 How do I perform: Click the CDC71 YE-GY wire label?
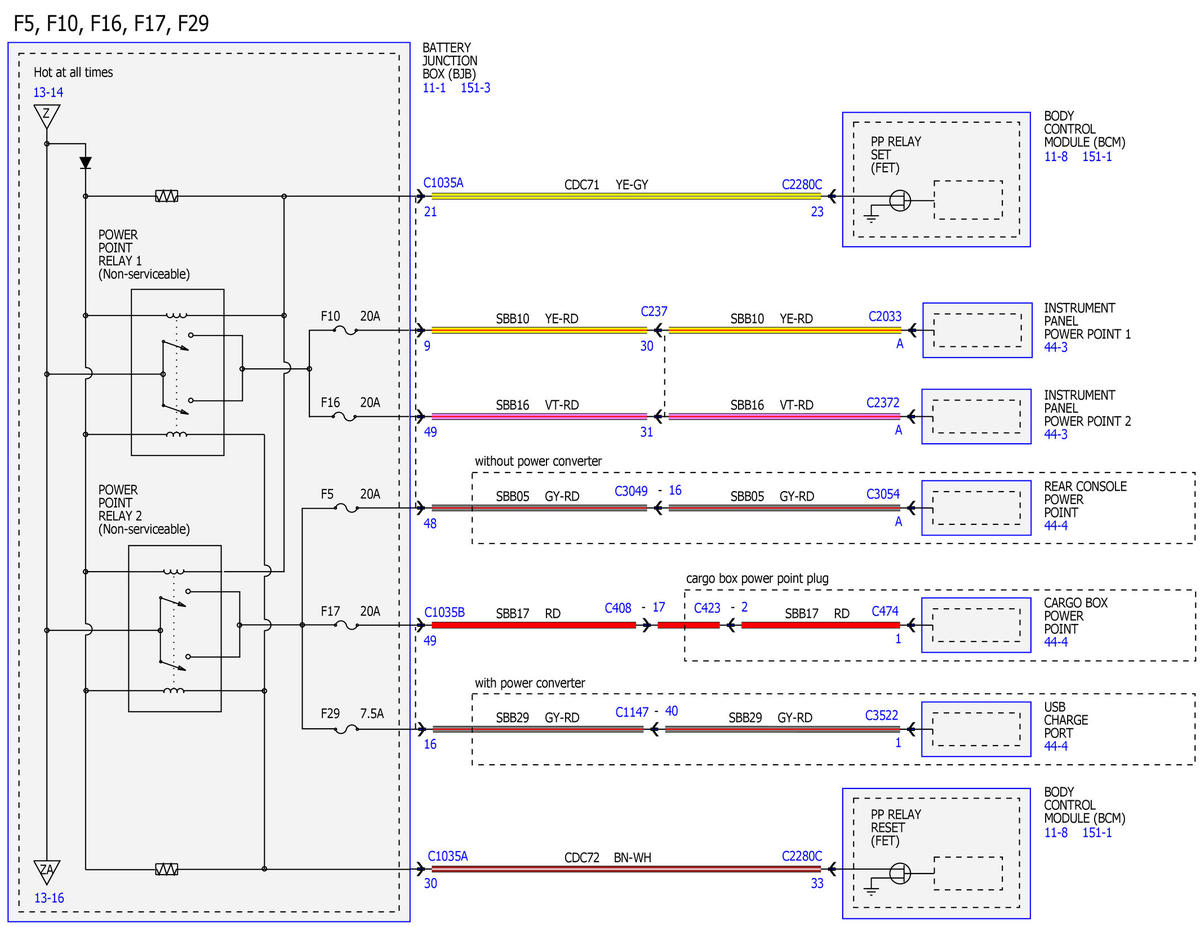(x=605, y=185)
